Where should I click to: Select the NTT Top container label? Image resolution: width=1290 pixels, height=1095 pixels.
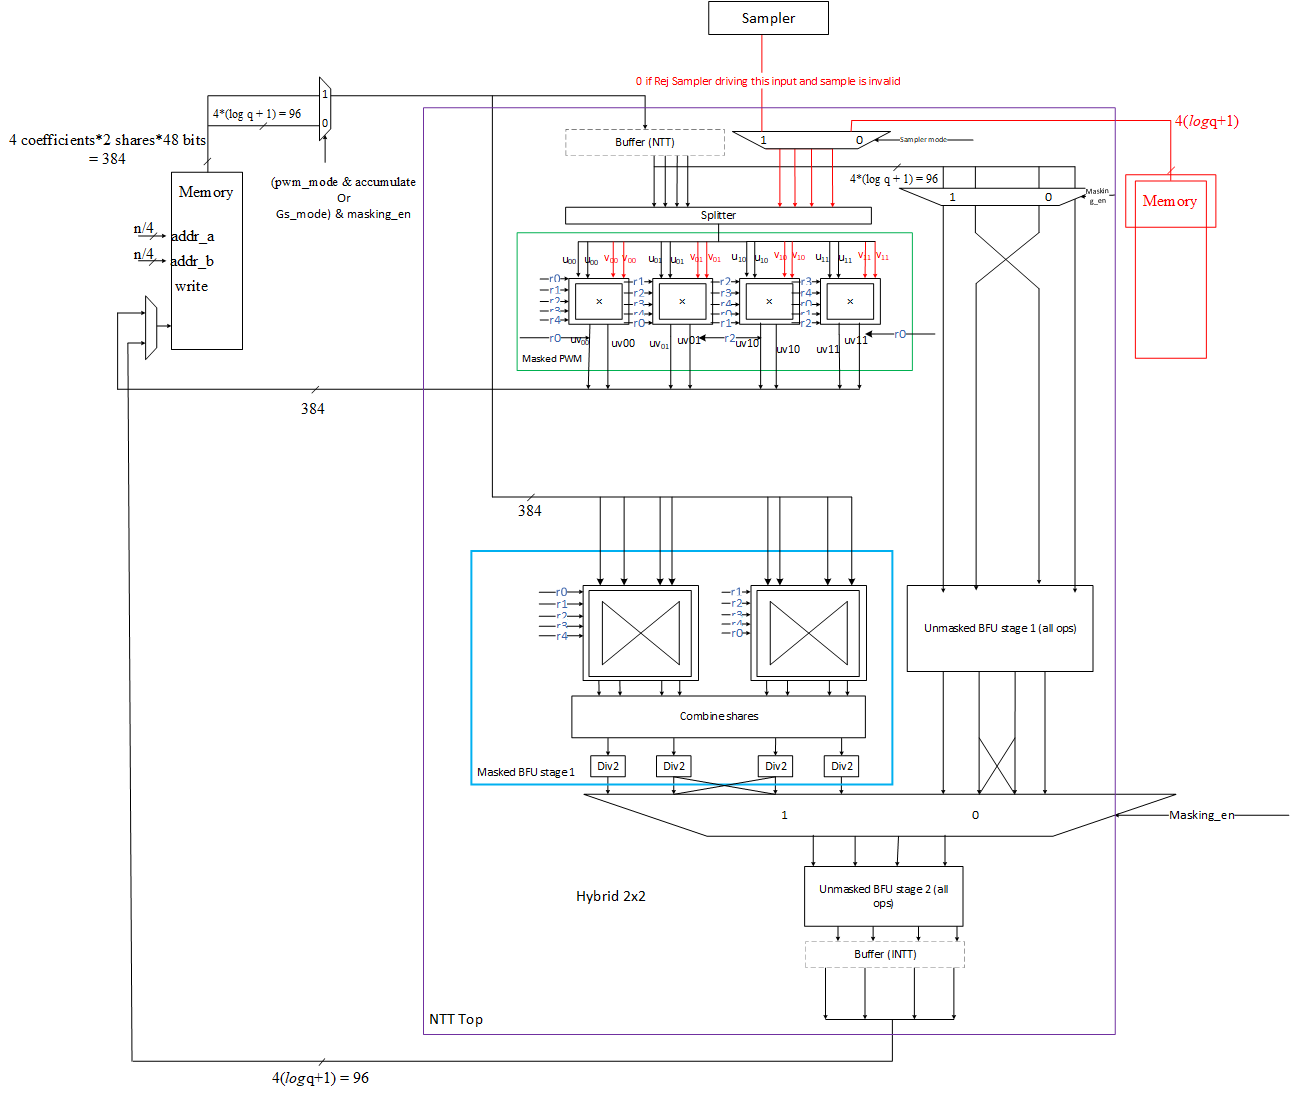coord(455,1019)
